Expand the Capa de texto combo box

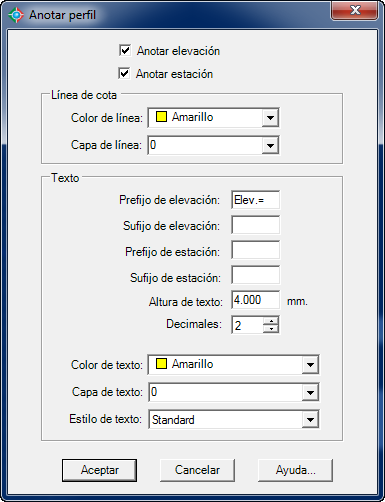[x=234, y=392]
